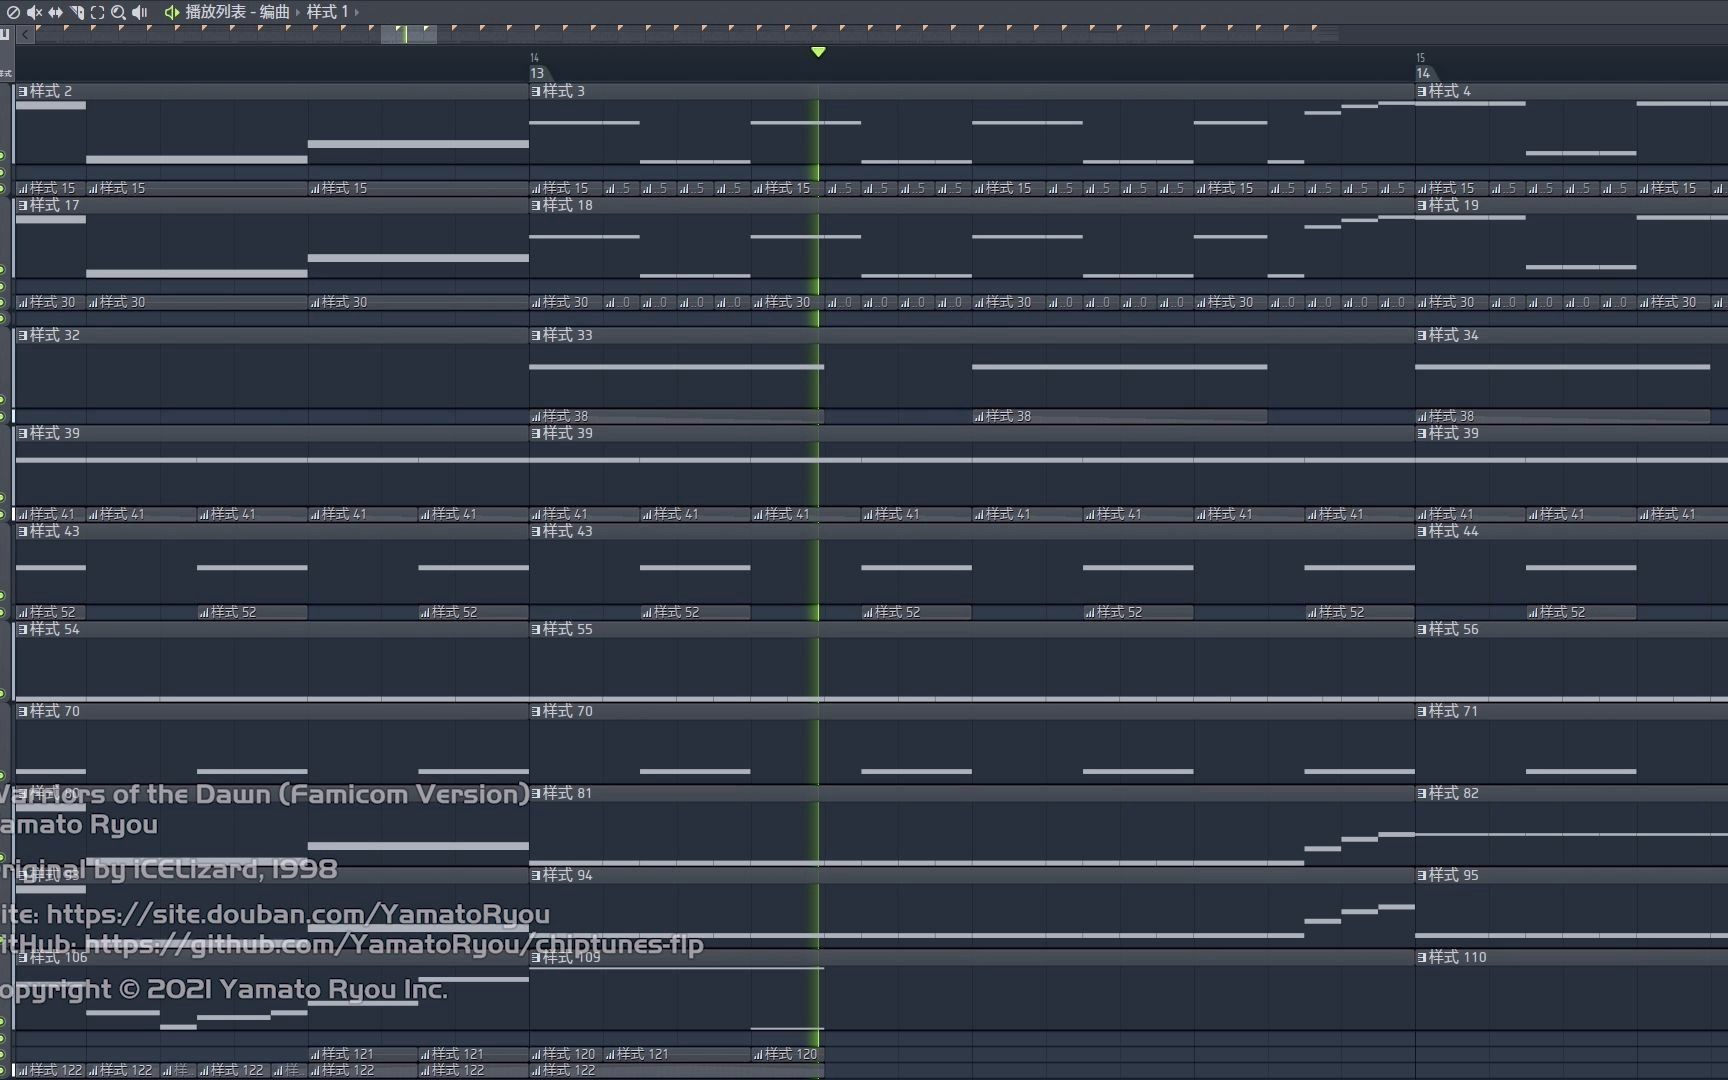Open clip menu of 样式 110
This screenshot has width=1728, height=1080.
coord(1422,957)
